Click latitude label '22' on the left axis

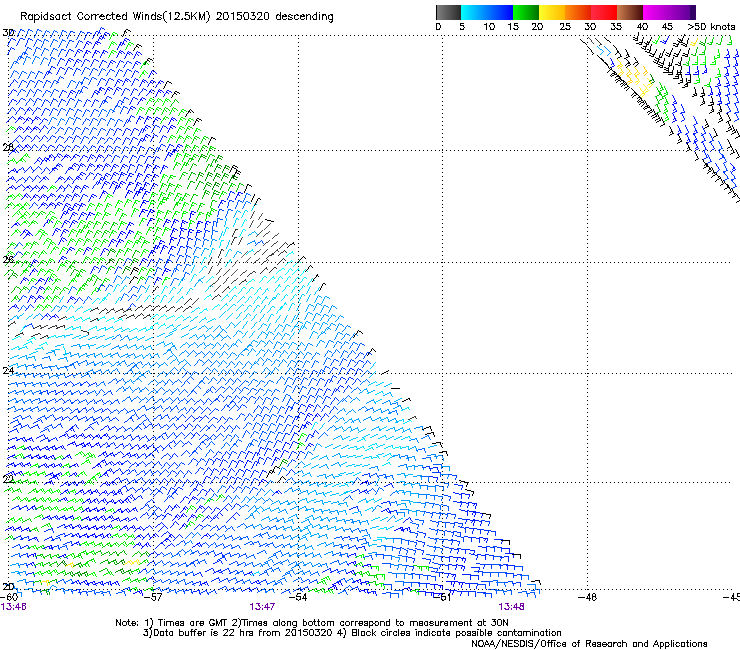tap(8, 479)
